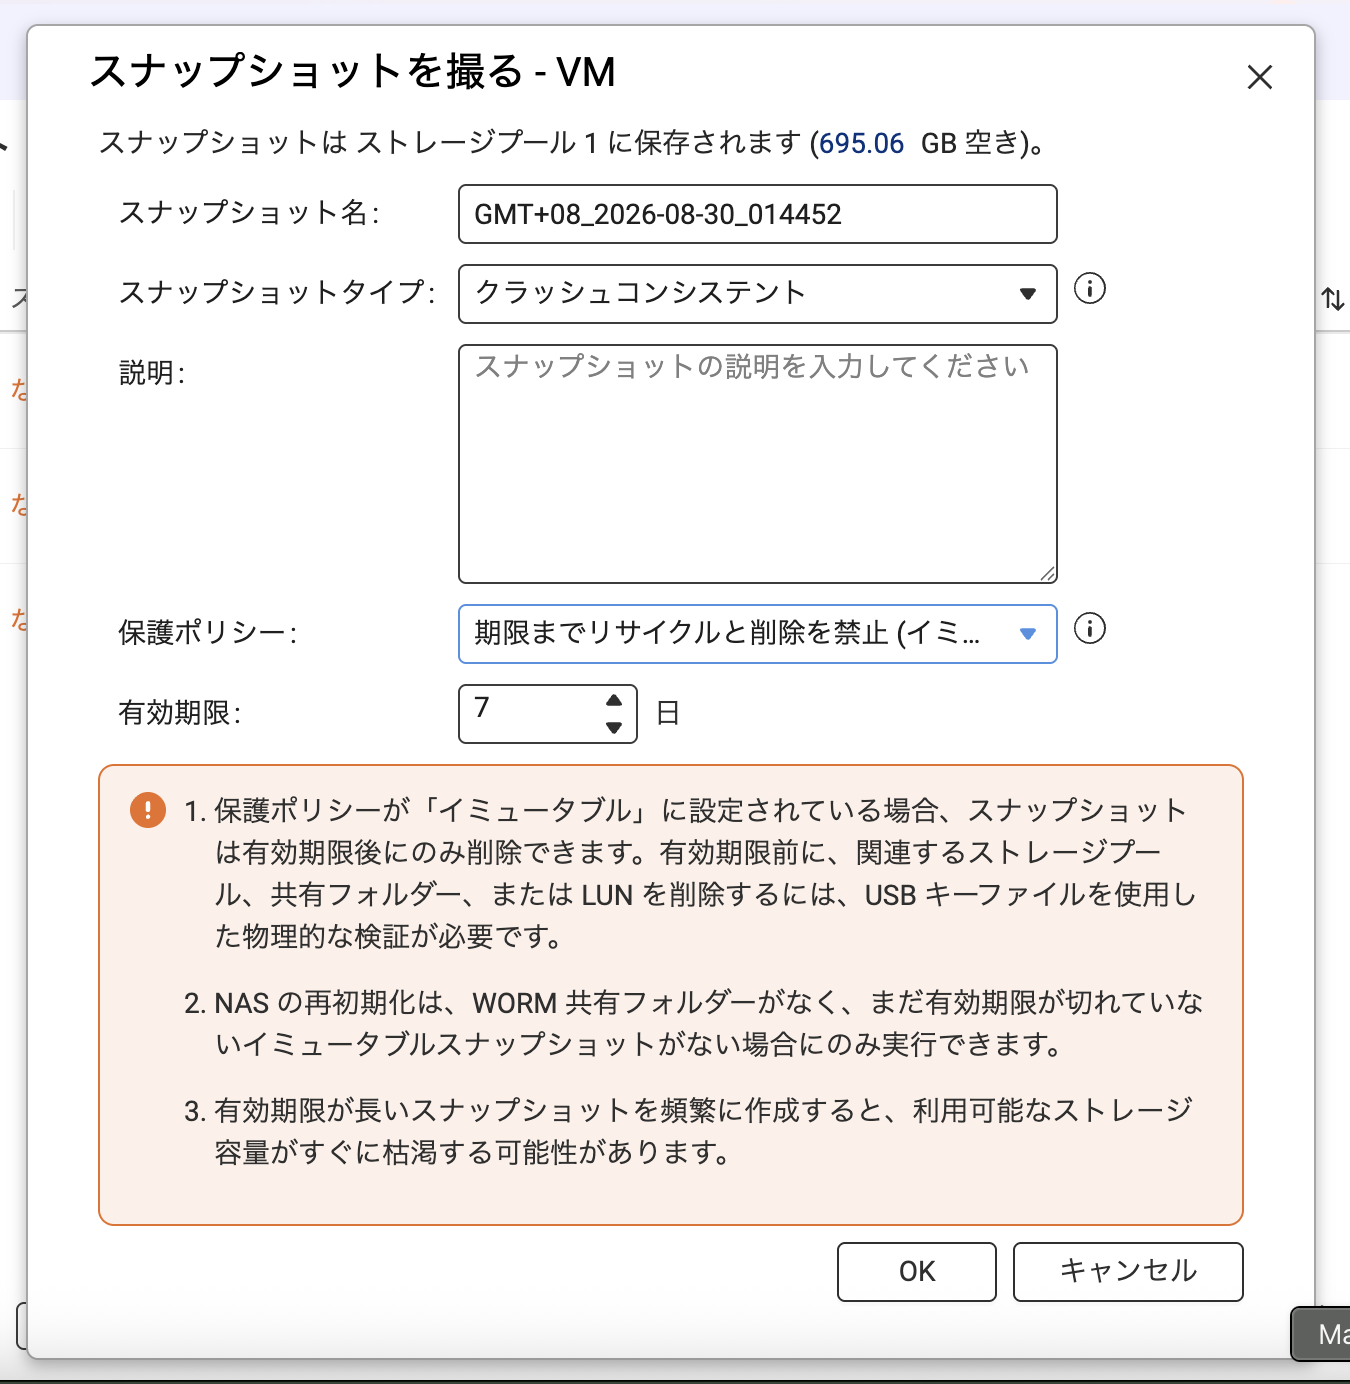
Task: Click the orange warning exclamation icon
Action: [148, 809]
